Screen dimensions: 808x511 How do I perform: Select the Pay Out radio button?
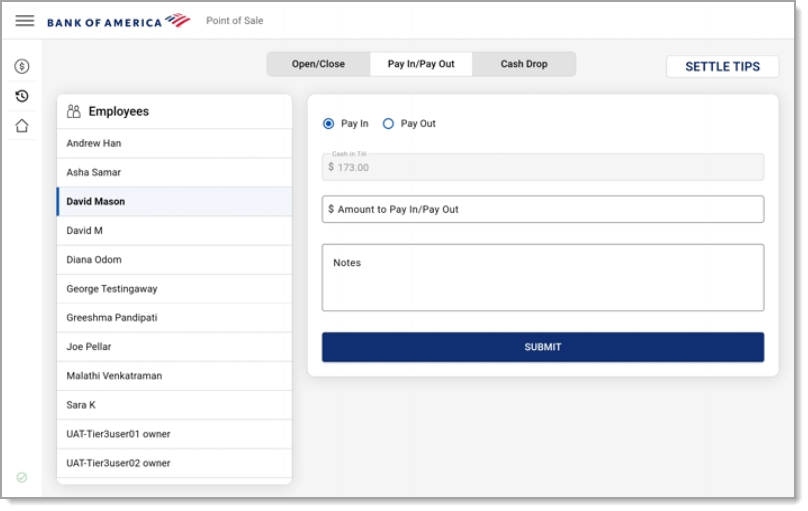[388, 124]
